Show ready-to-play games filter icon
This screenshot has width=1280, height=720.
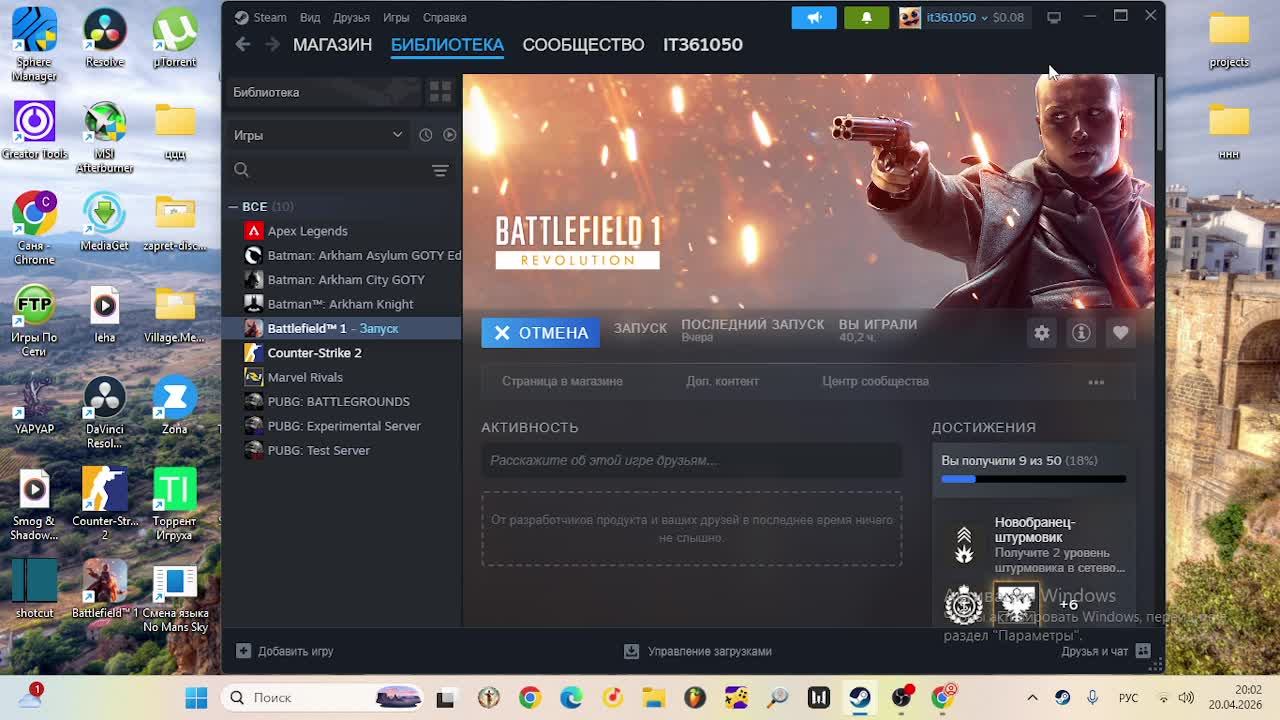(449, 135)
